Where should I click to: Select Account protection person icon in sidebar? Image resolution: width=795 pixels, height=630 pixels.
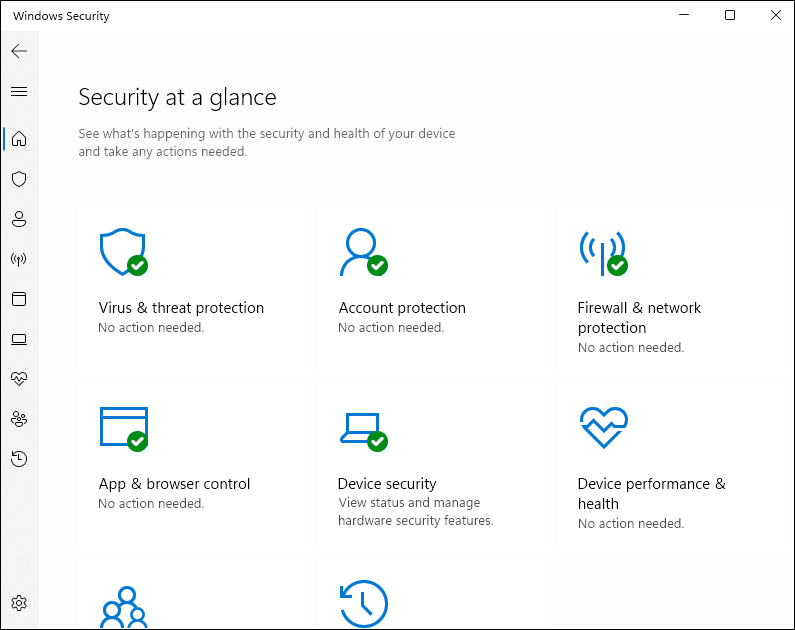[19, 219]
